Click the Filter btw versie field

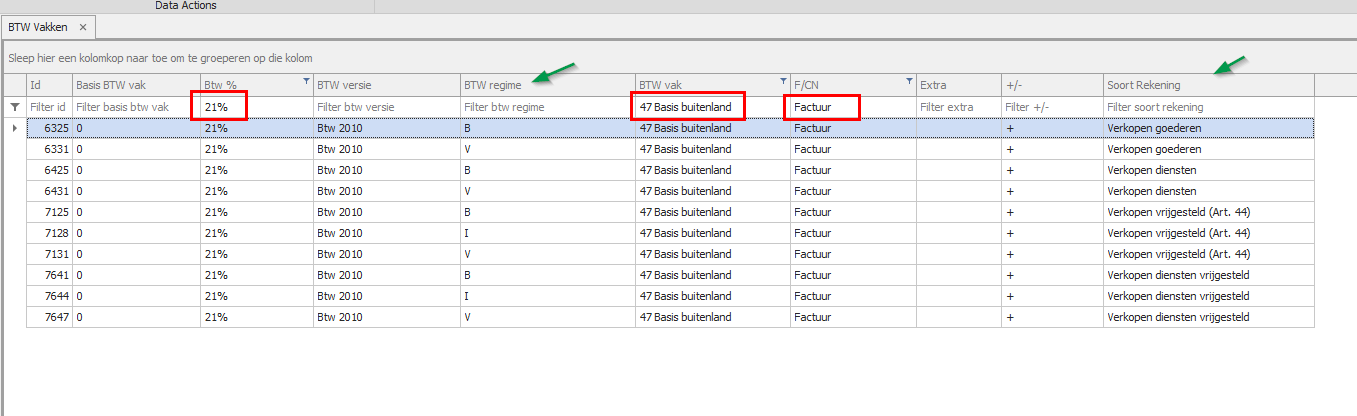(x=385, y=107)
